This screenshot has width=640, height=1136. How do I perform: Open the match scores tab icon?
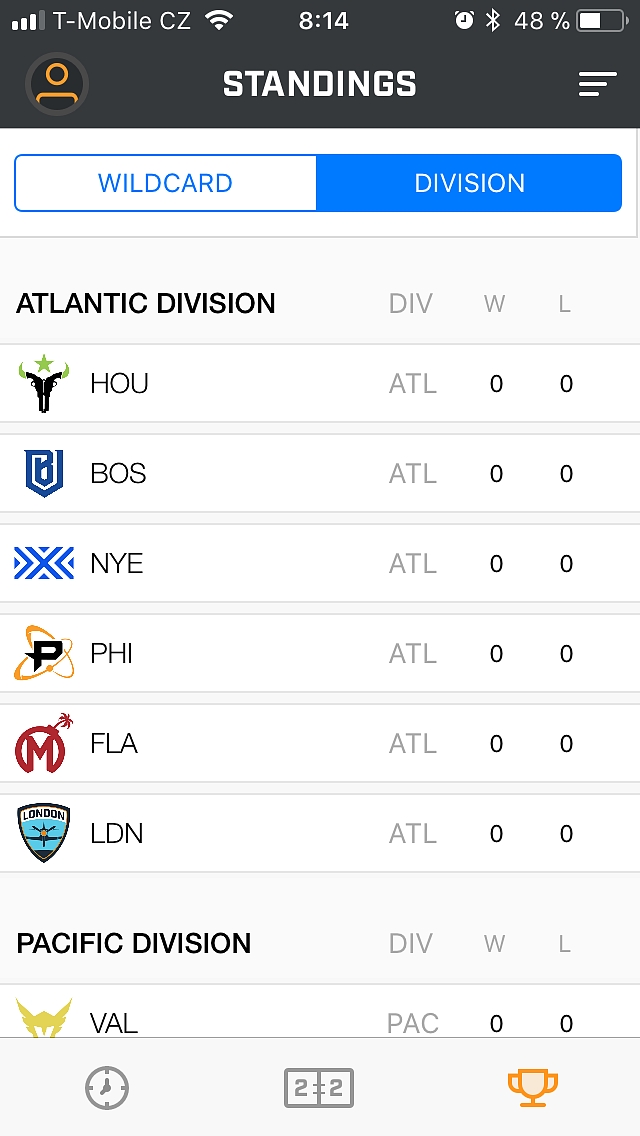coord(319,1087)
